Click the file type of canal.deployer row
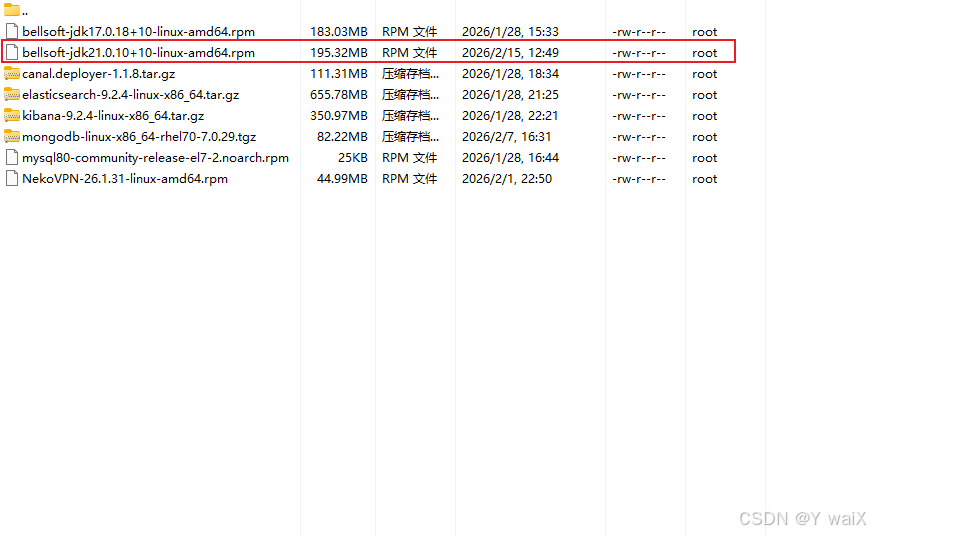960x536 pixels. (410, 74)
